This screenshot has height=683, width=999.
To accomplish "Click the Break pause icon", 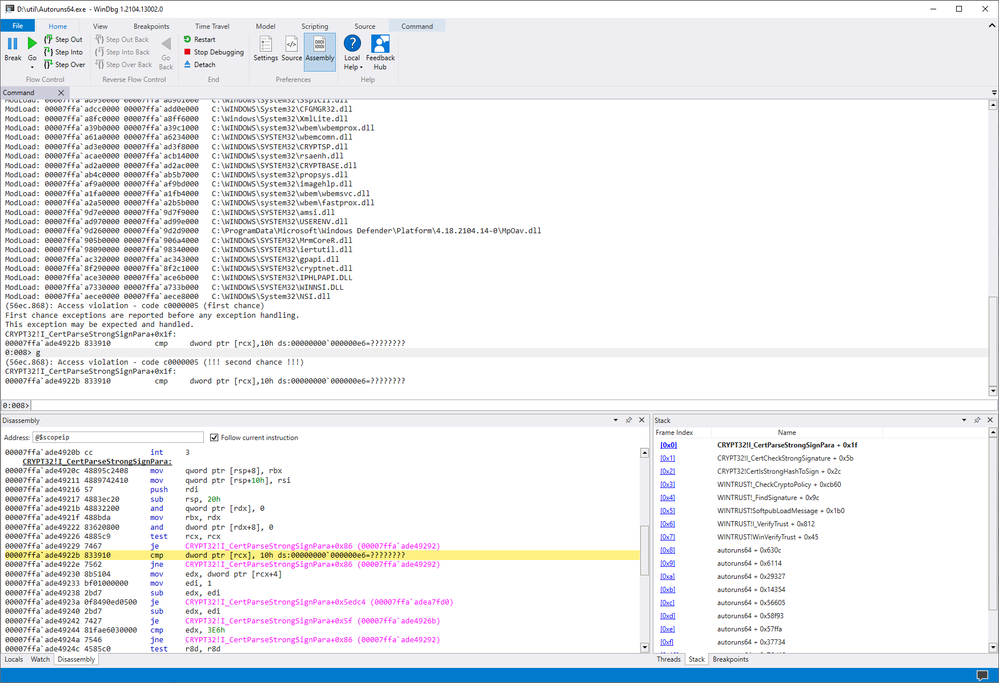I will [13, 43].
